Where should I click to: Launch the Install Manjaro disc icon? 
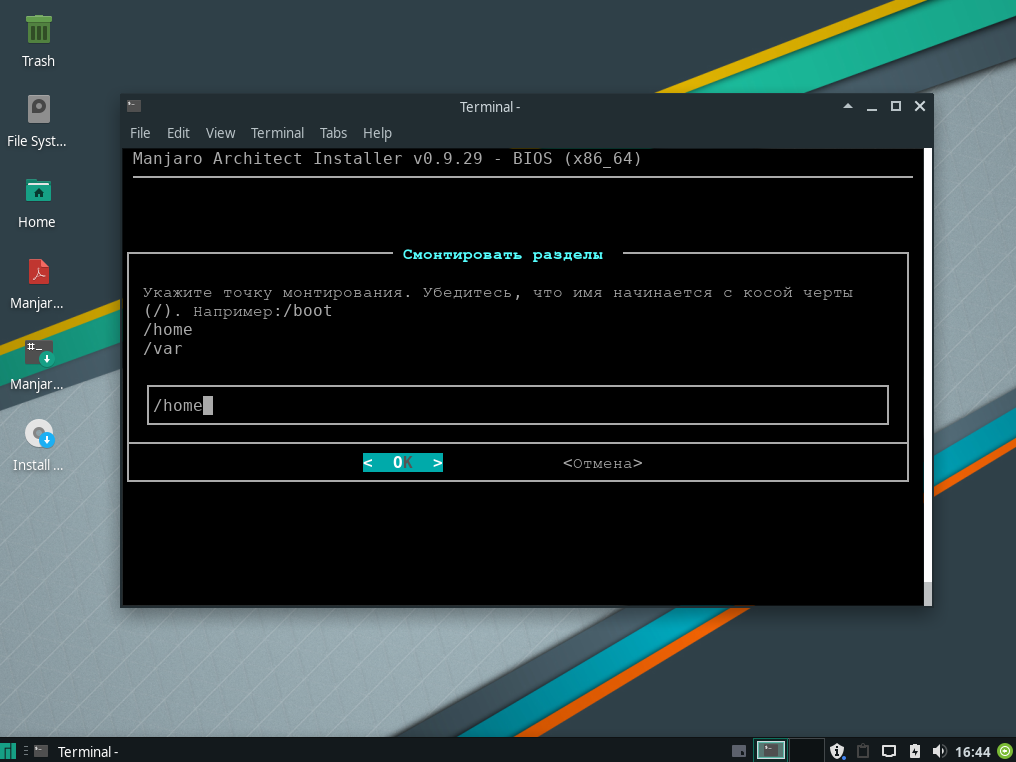pyautogui.click(x=38, y=434)
